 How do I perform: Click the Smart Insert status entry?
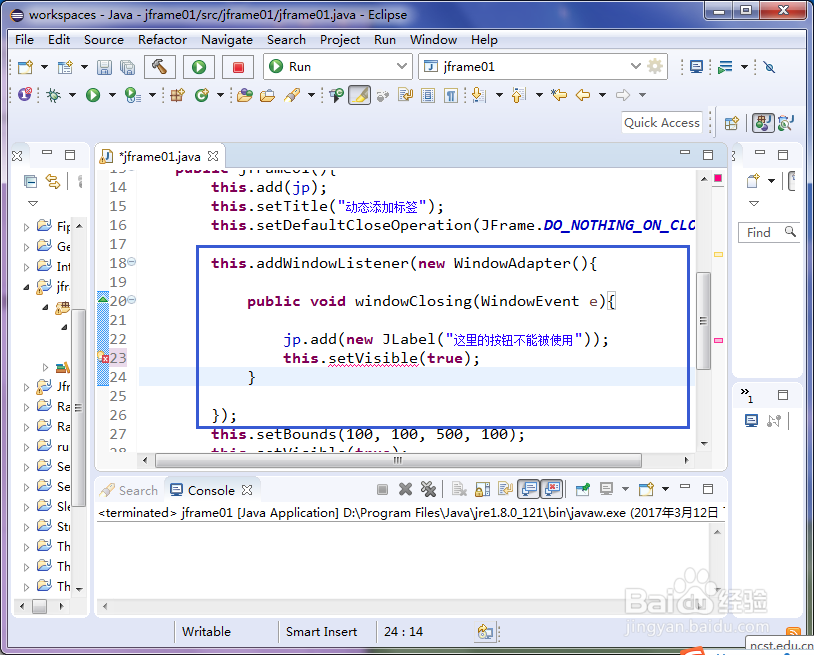pyautogui.click(x=321, y=632)
